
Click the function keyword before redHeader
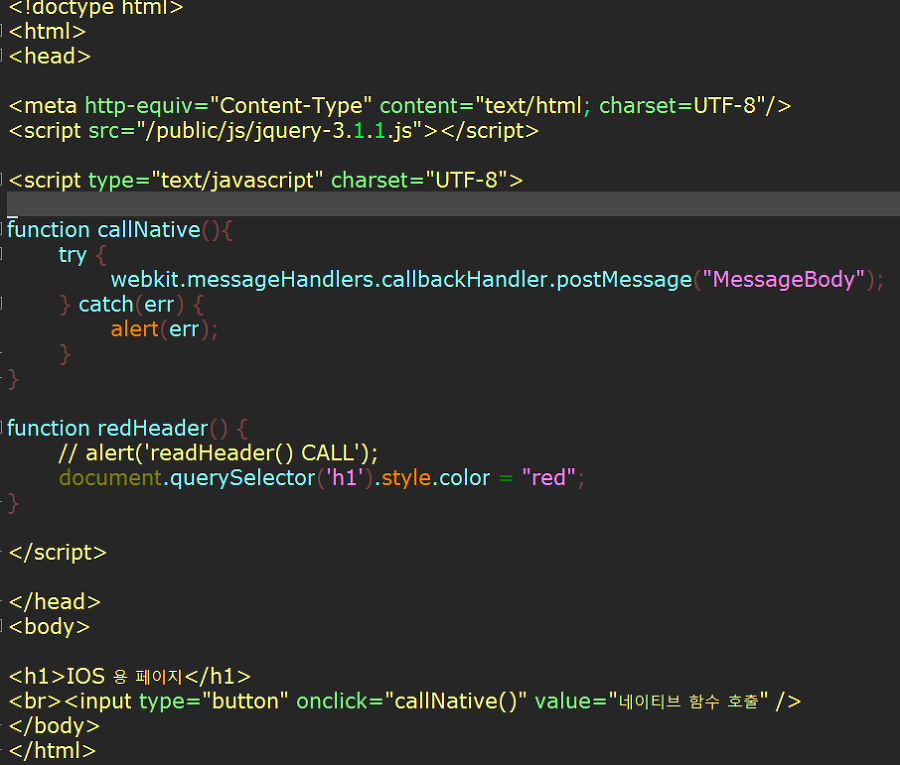click(x=49, y=428)
